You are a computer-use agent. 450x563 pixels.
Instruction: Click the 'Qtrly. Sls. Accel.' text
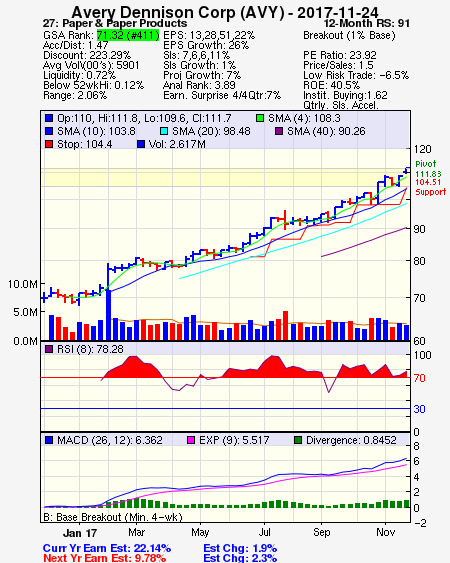coord(341,105)
